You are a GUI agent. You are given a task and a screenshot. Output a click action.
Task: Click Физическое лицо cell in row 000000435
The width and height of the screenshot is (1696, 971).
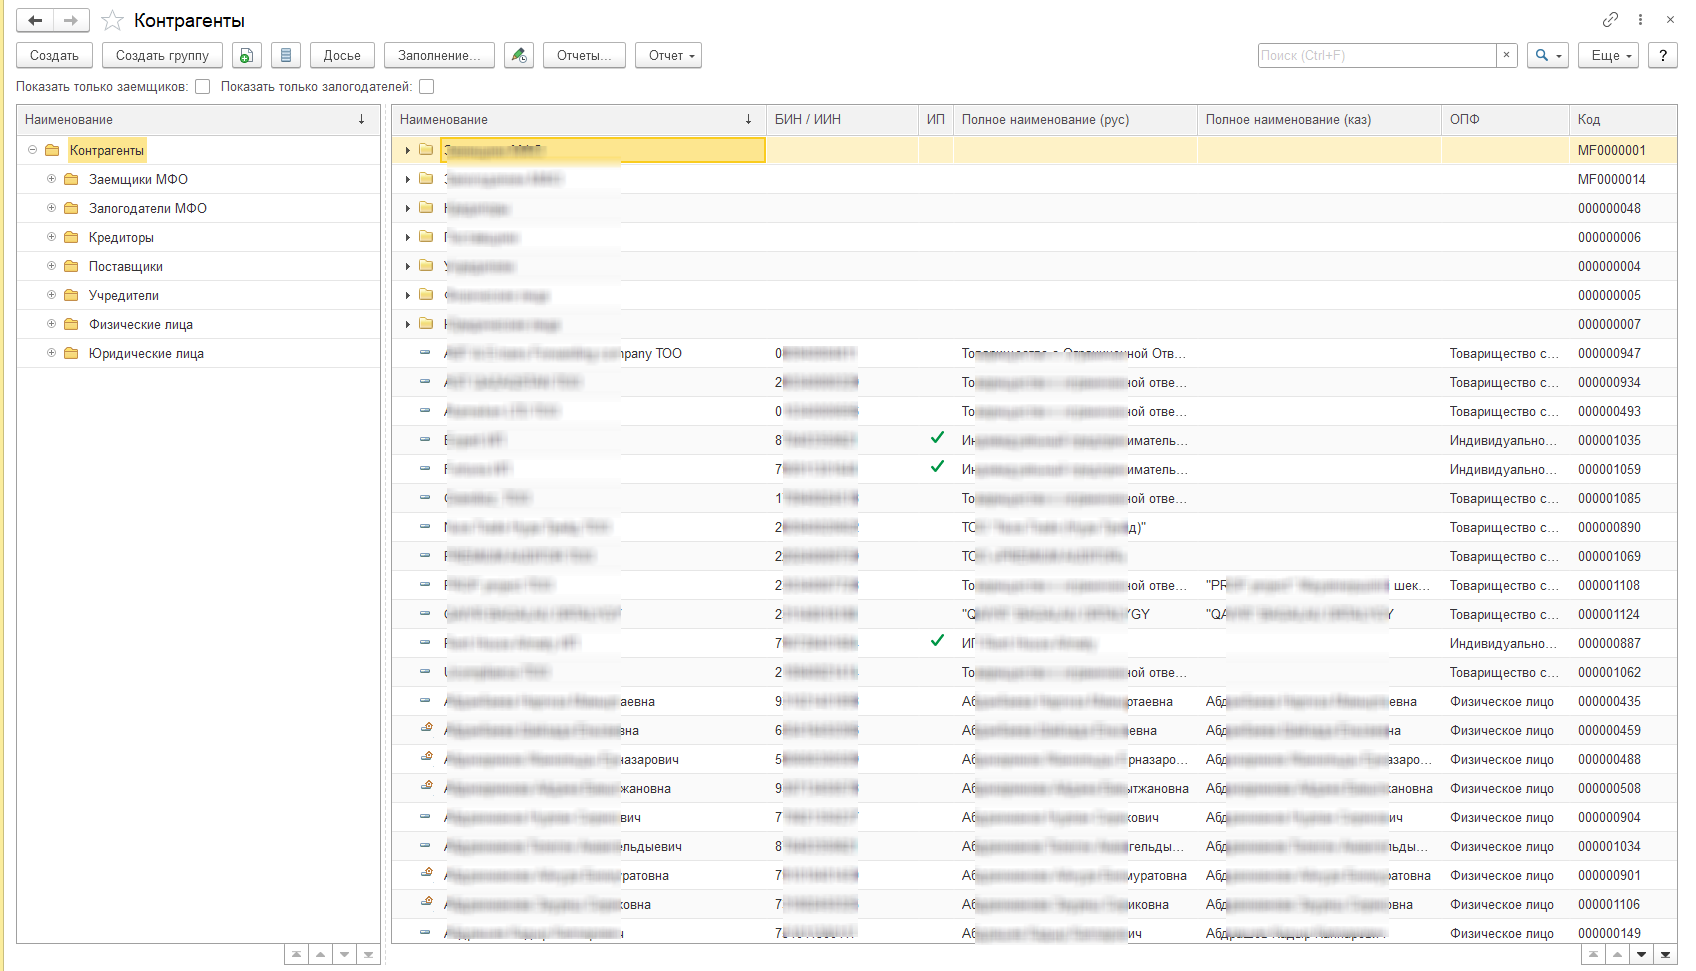point(1505,701)
